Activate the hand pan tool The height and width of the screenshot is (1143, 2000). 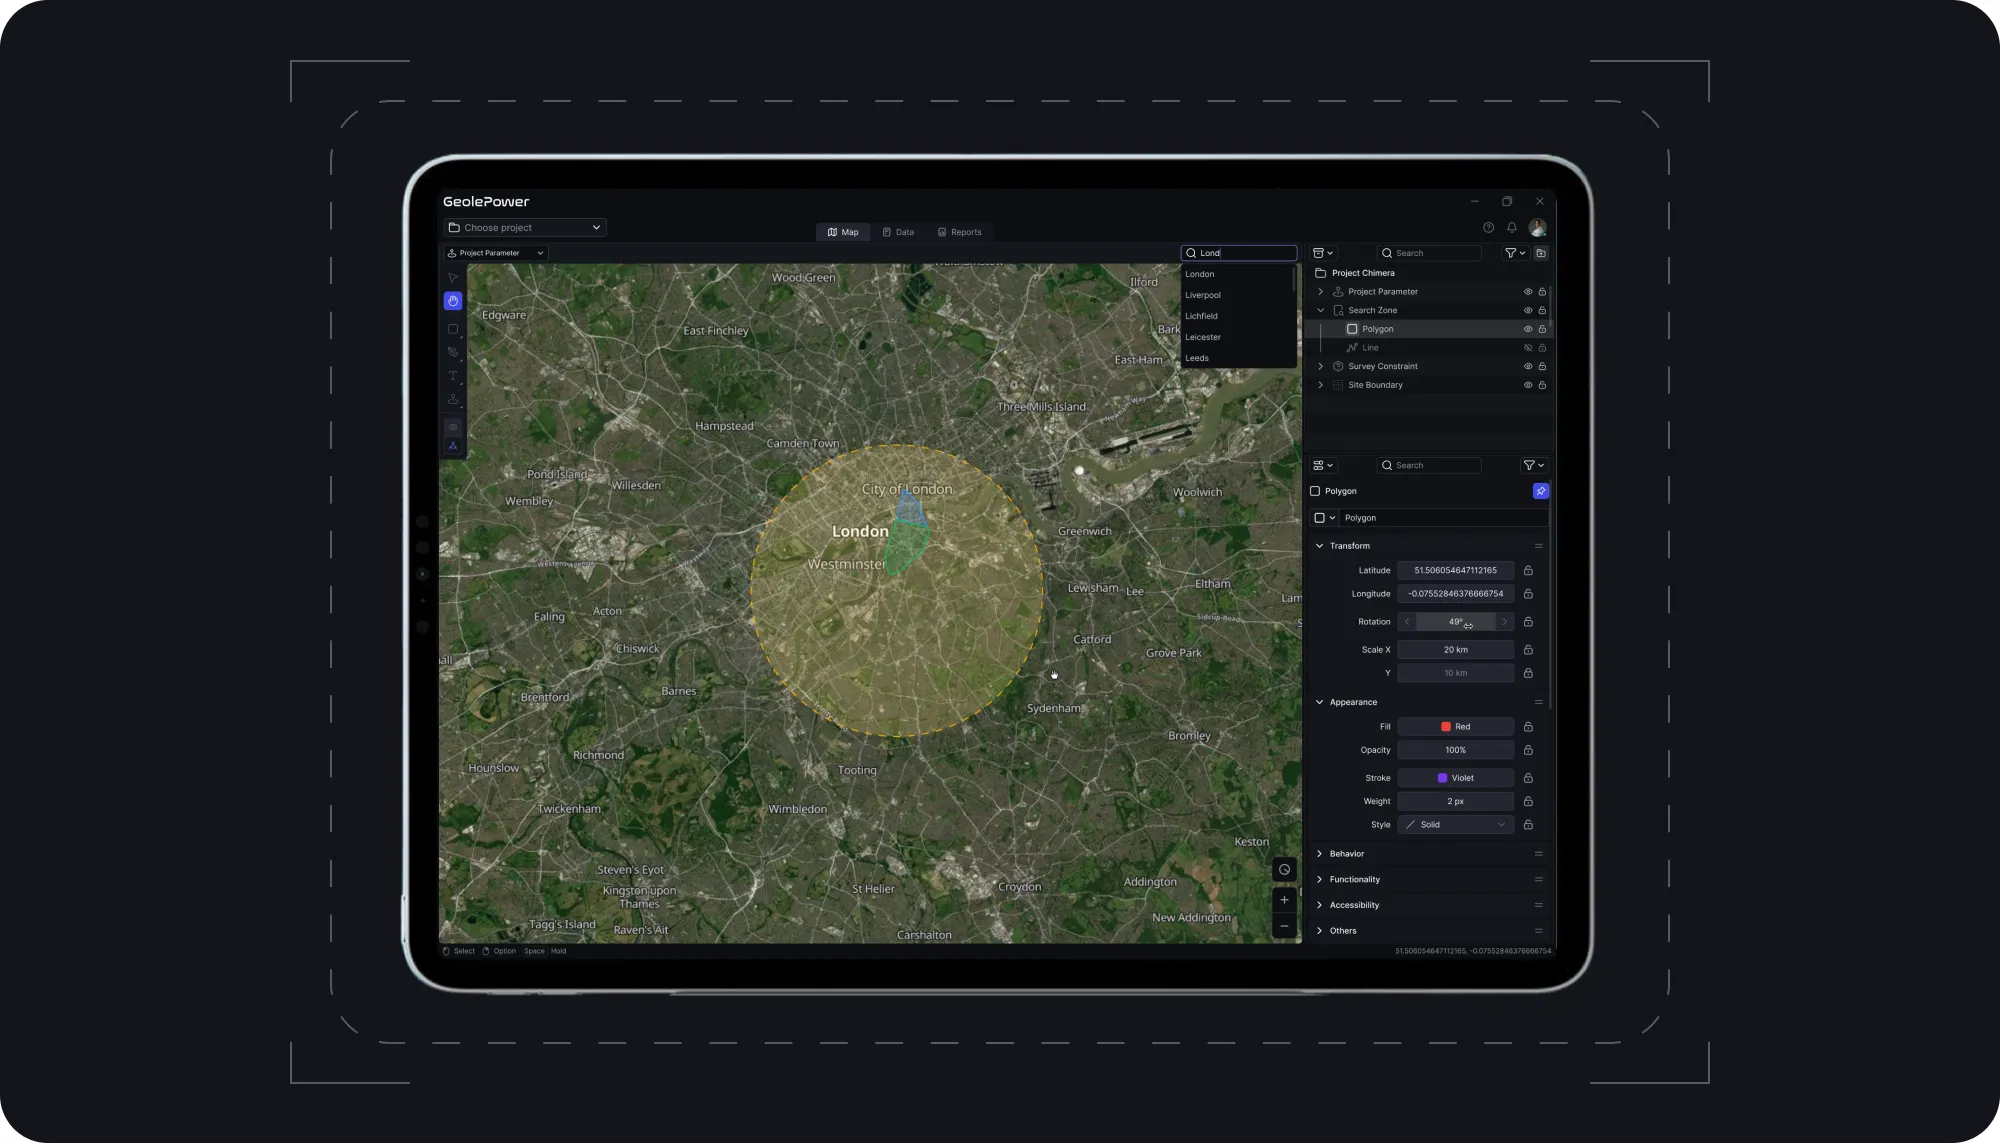point(453,301)
